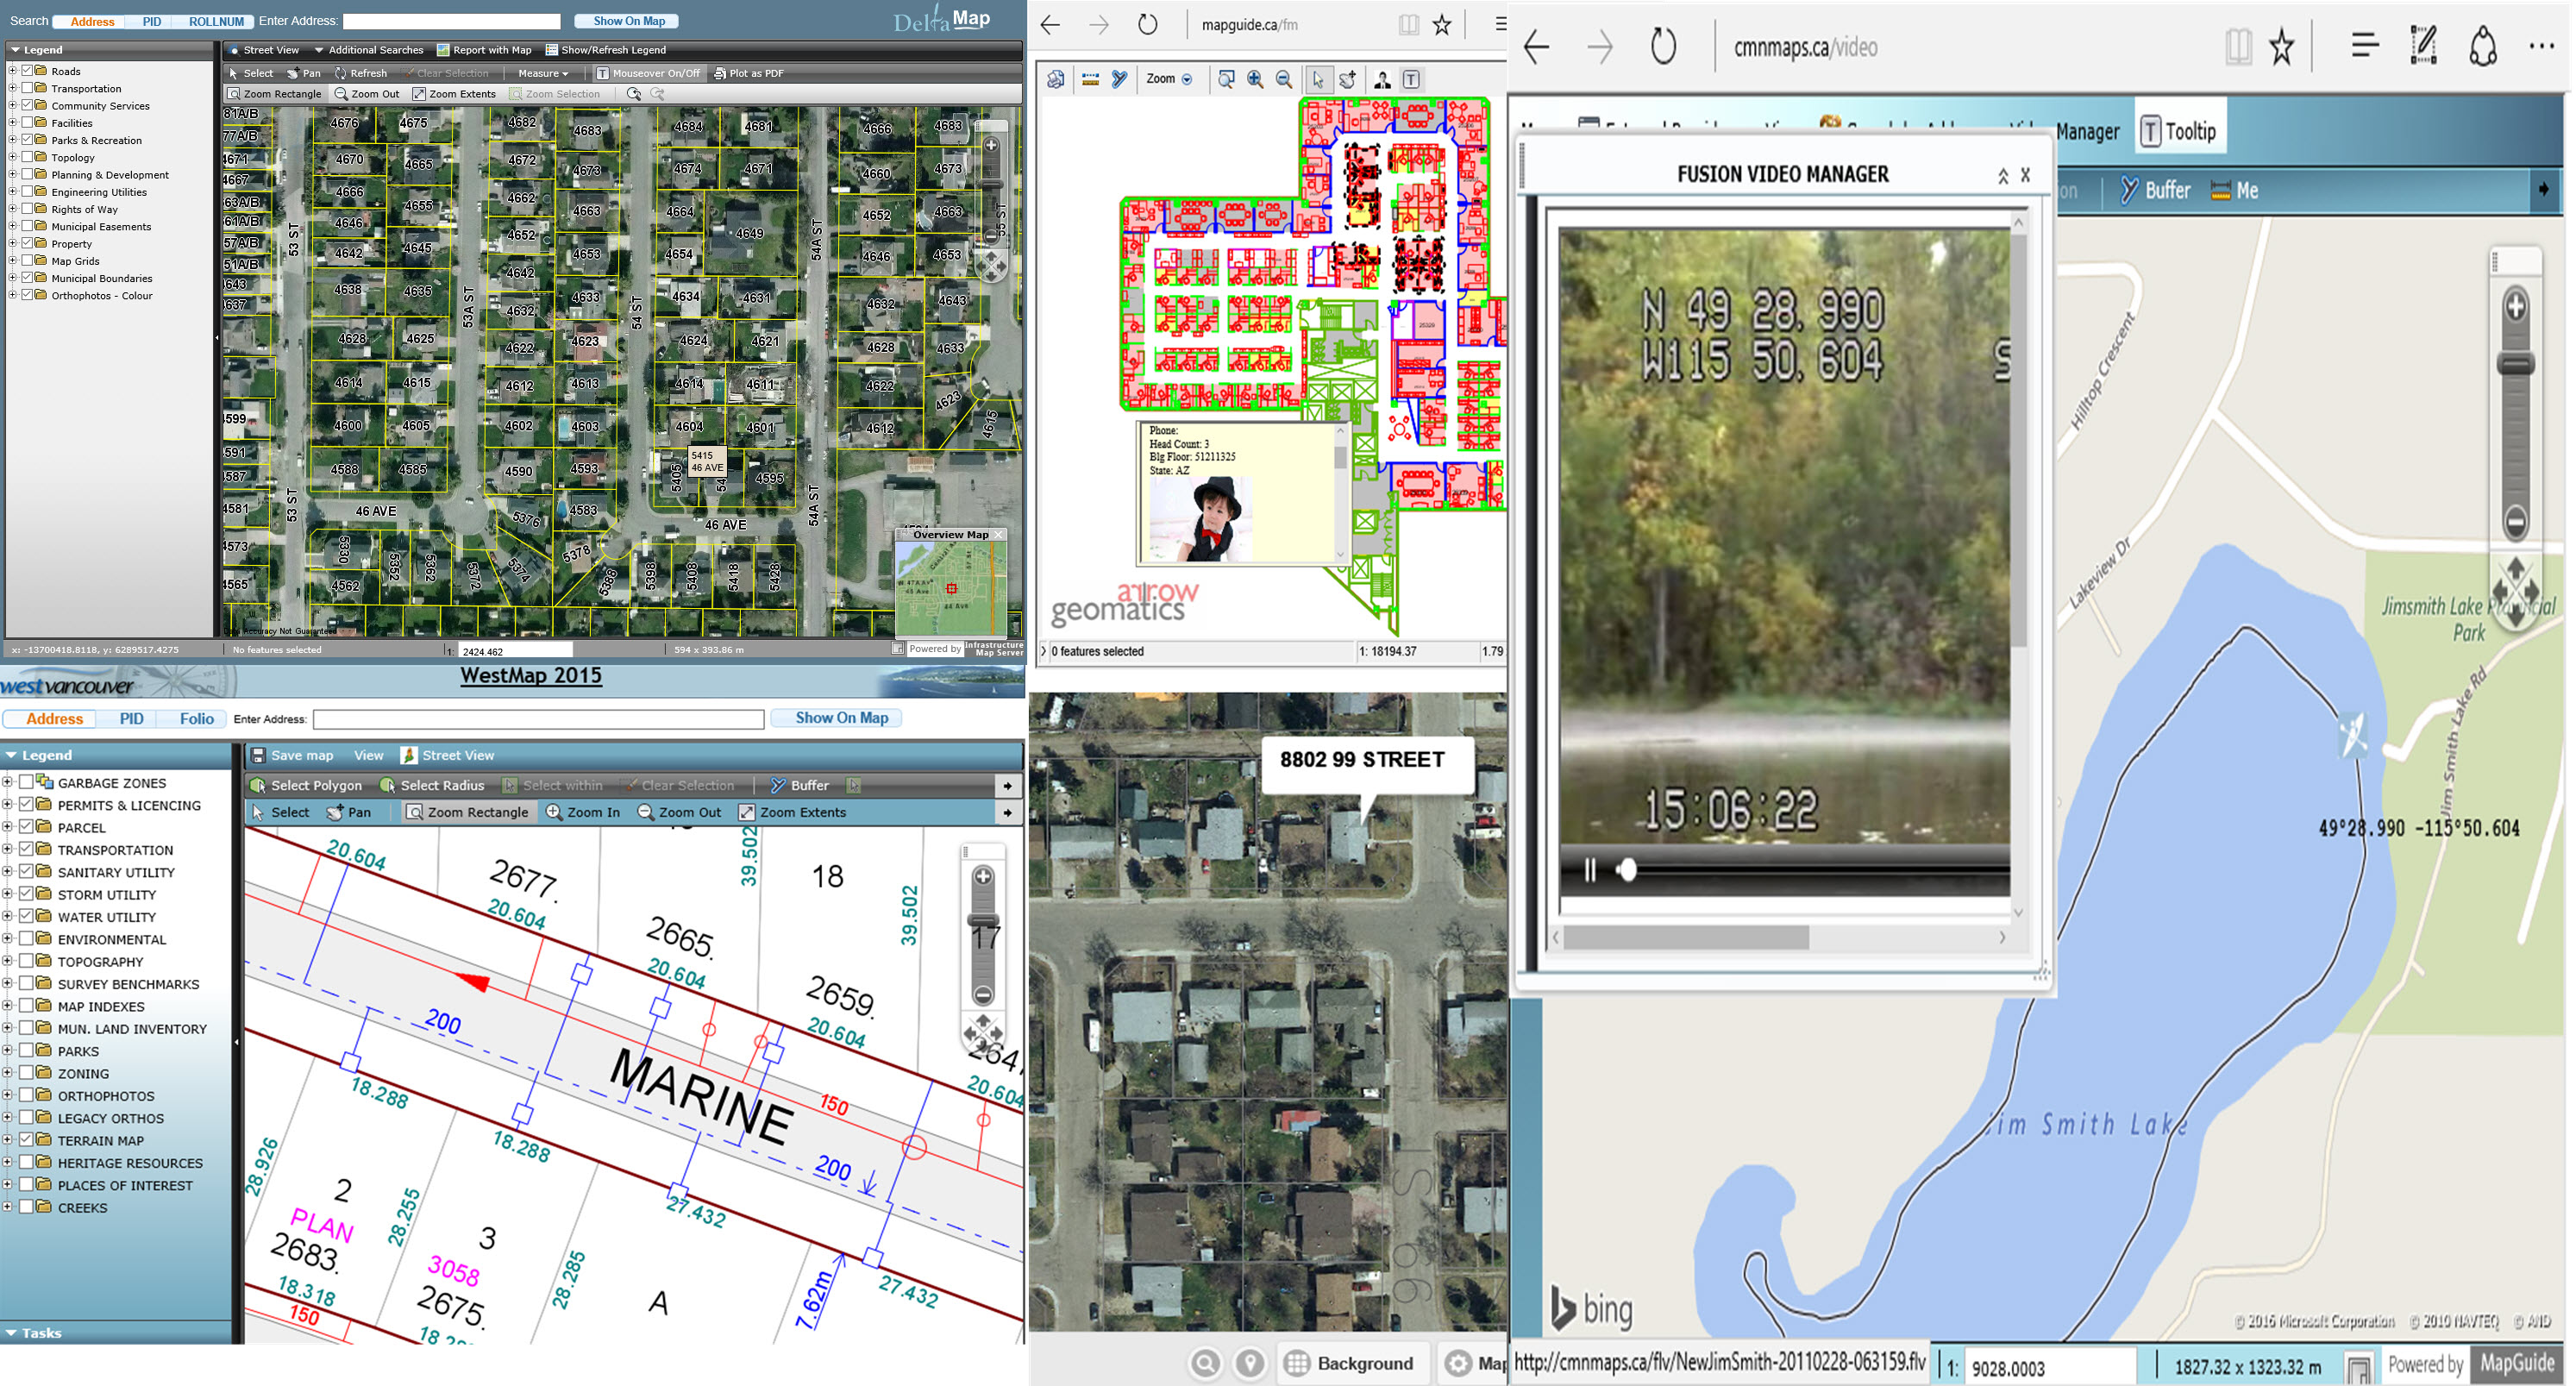
Task: Open the Zoom dropdown in mapguide.ca toolbar
Action: (1169, 79)
